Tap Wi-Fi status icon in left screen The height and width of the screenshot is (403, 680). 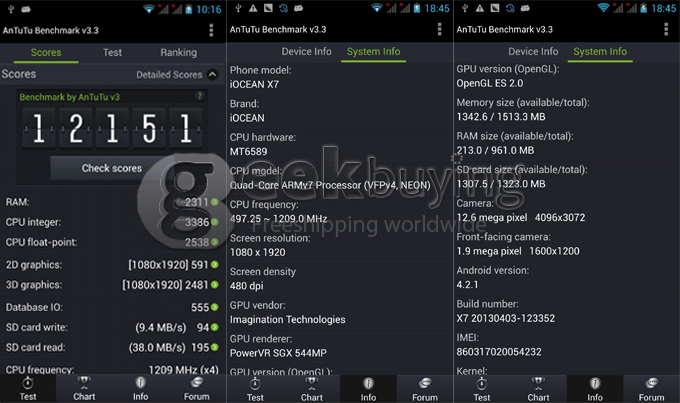(x=149, y=9)
